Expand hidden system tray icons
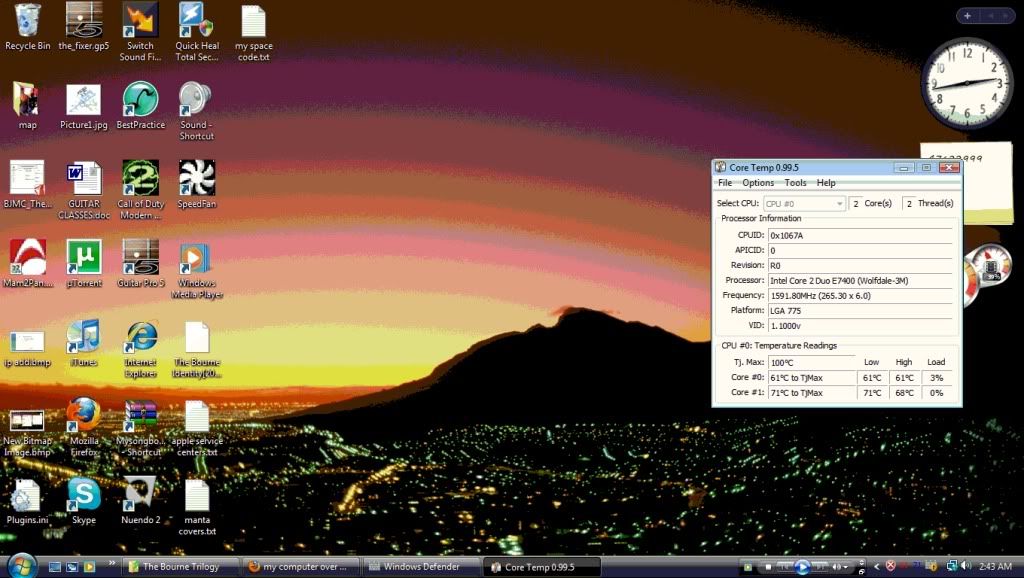Screen dimensions: 1024x578 pyautogui.click(x=875, y=565)
